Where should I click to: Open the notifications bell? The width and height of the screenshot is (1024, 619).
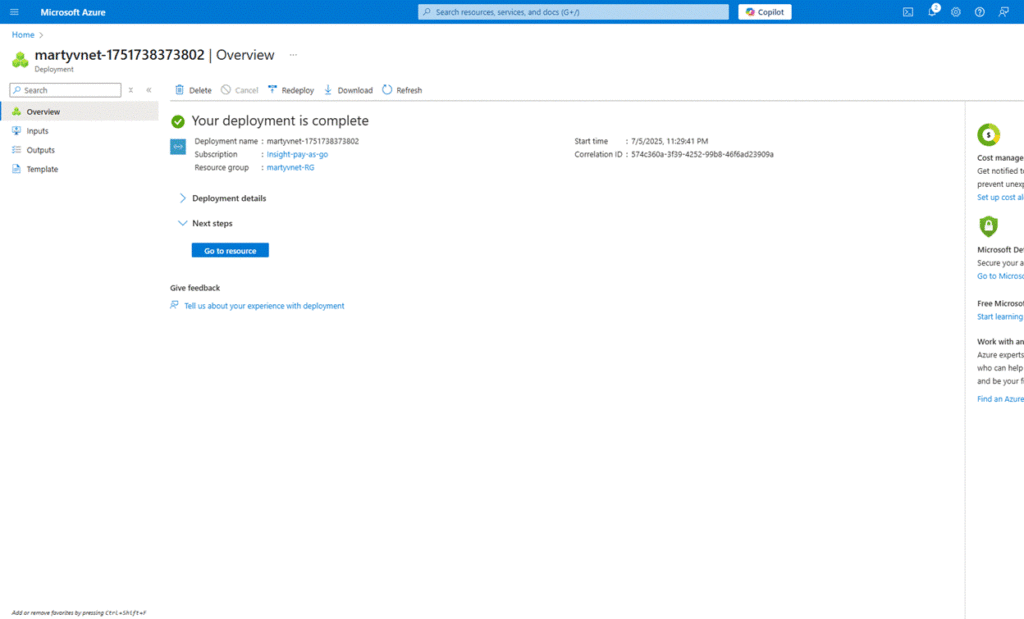point(932,12)
